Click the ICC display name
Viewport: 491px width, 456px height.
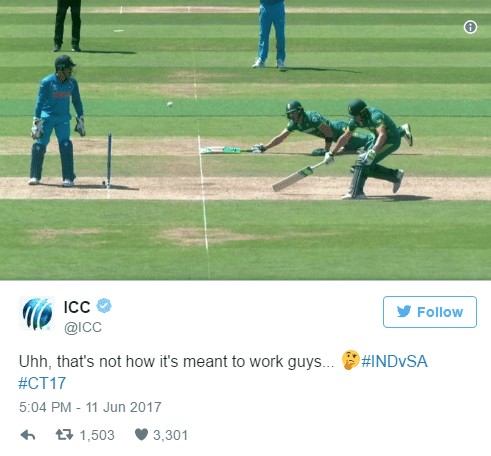pos(77,307)
